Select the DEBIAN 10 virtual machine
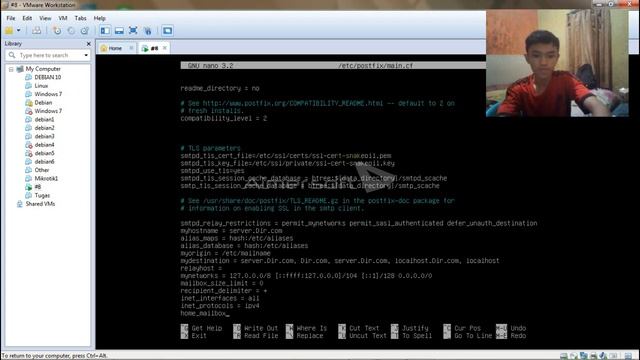Image resolution: width=640 pixels, height=360 pixels. [x=48, y=77]
